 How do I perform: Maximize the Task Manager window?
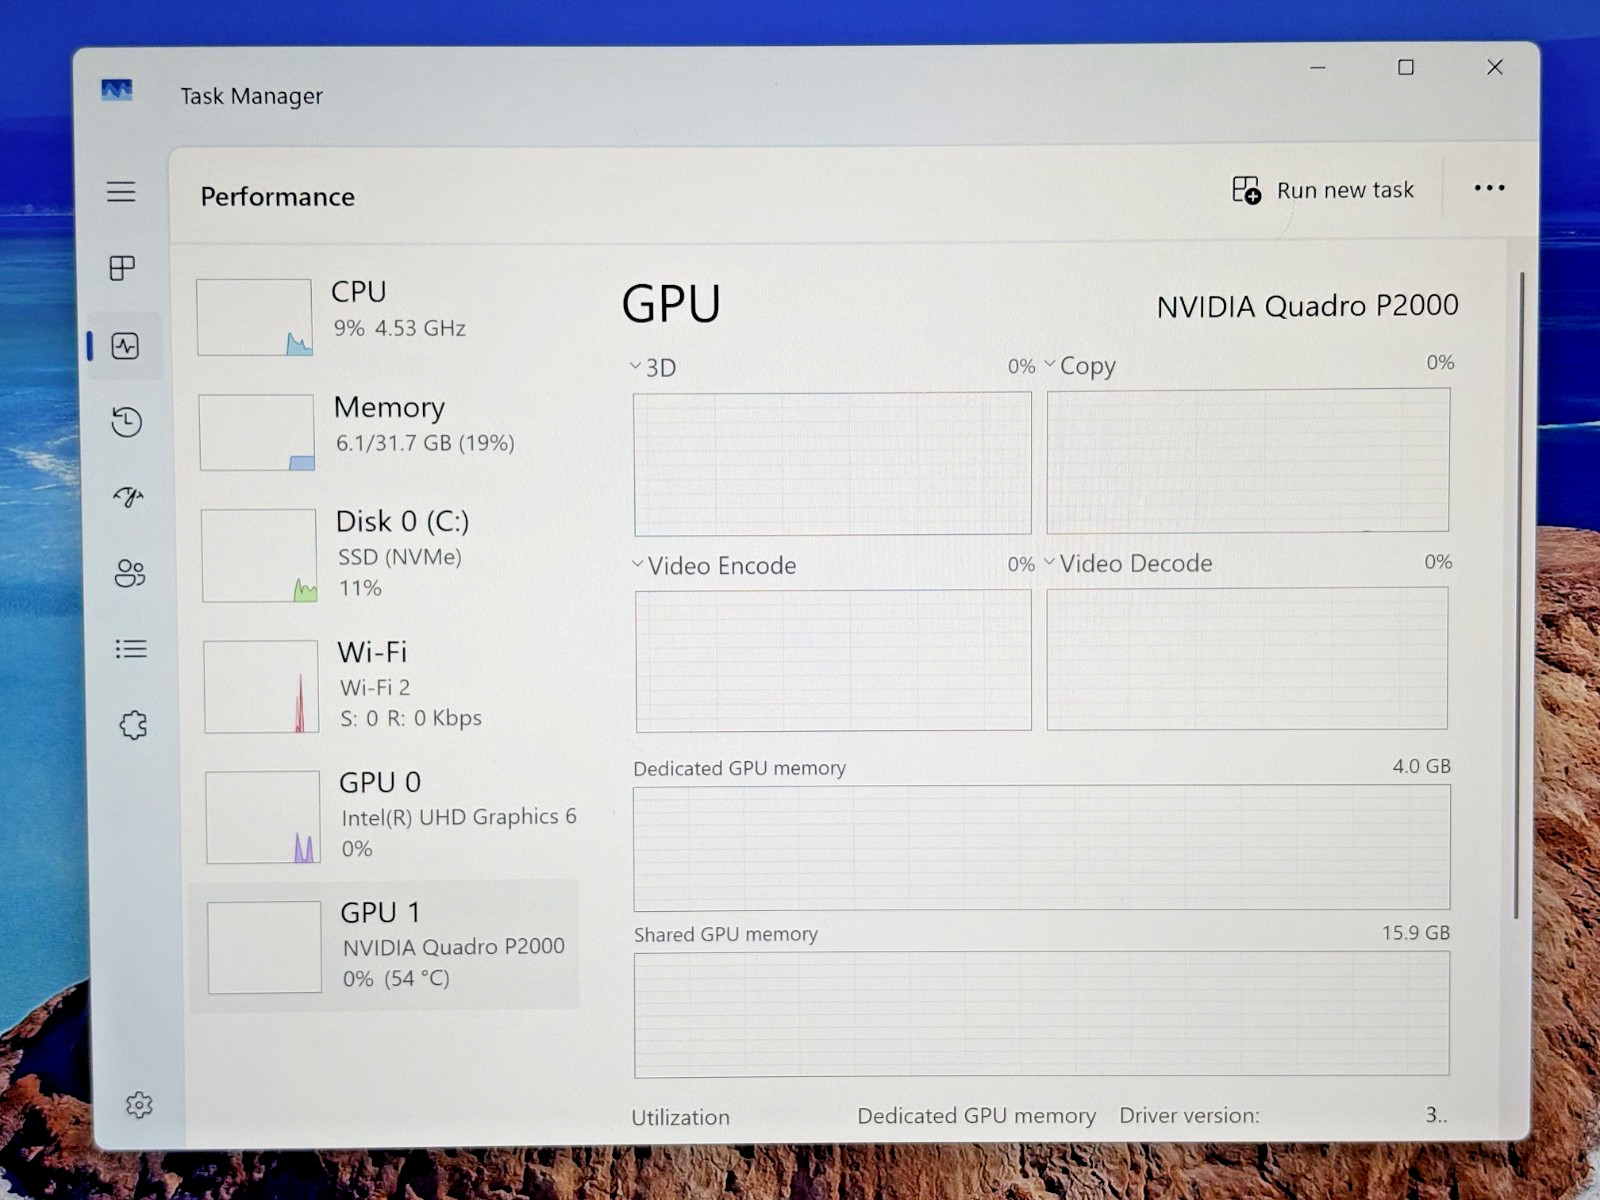coord(1406,67)
